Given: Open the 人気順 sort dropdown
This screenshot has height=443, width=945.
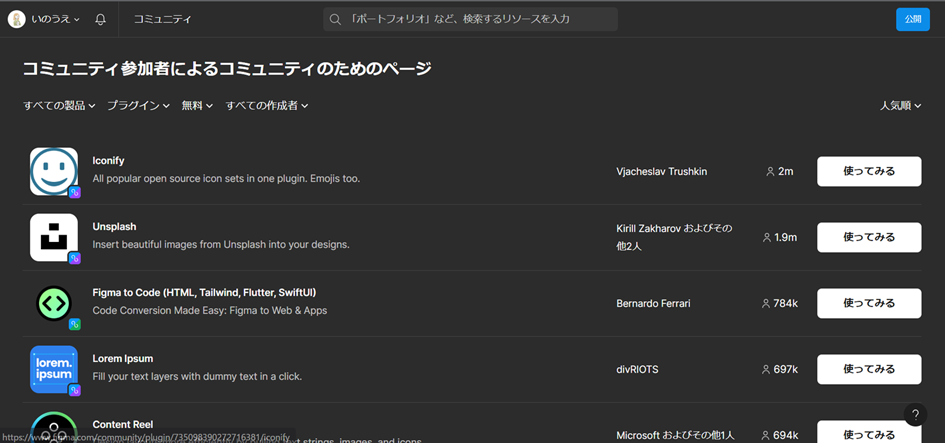Looking at the screenshot, I should [900, 105].
